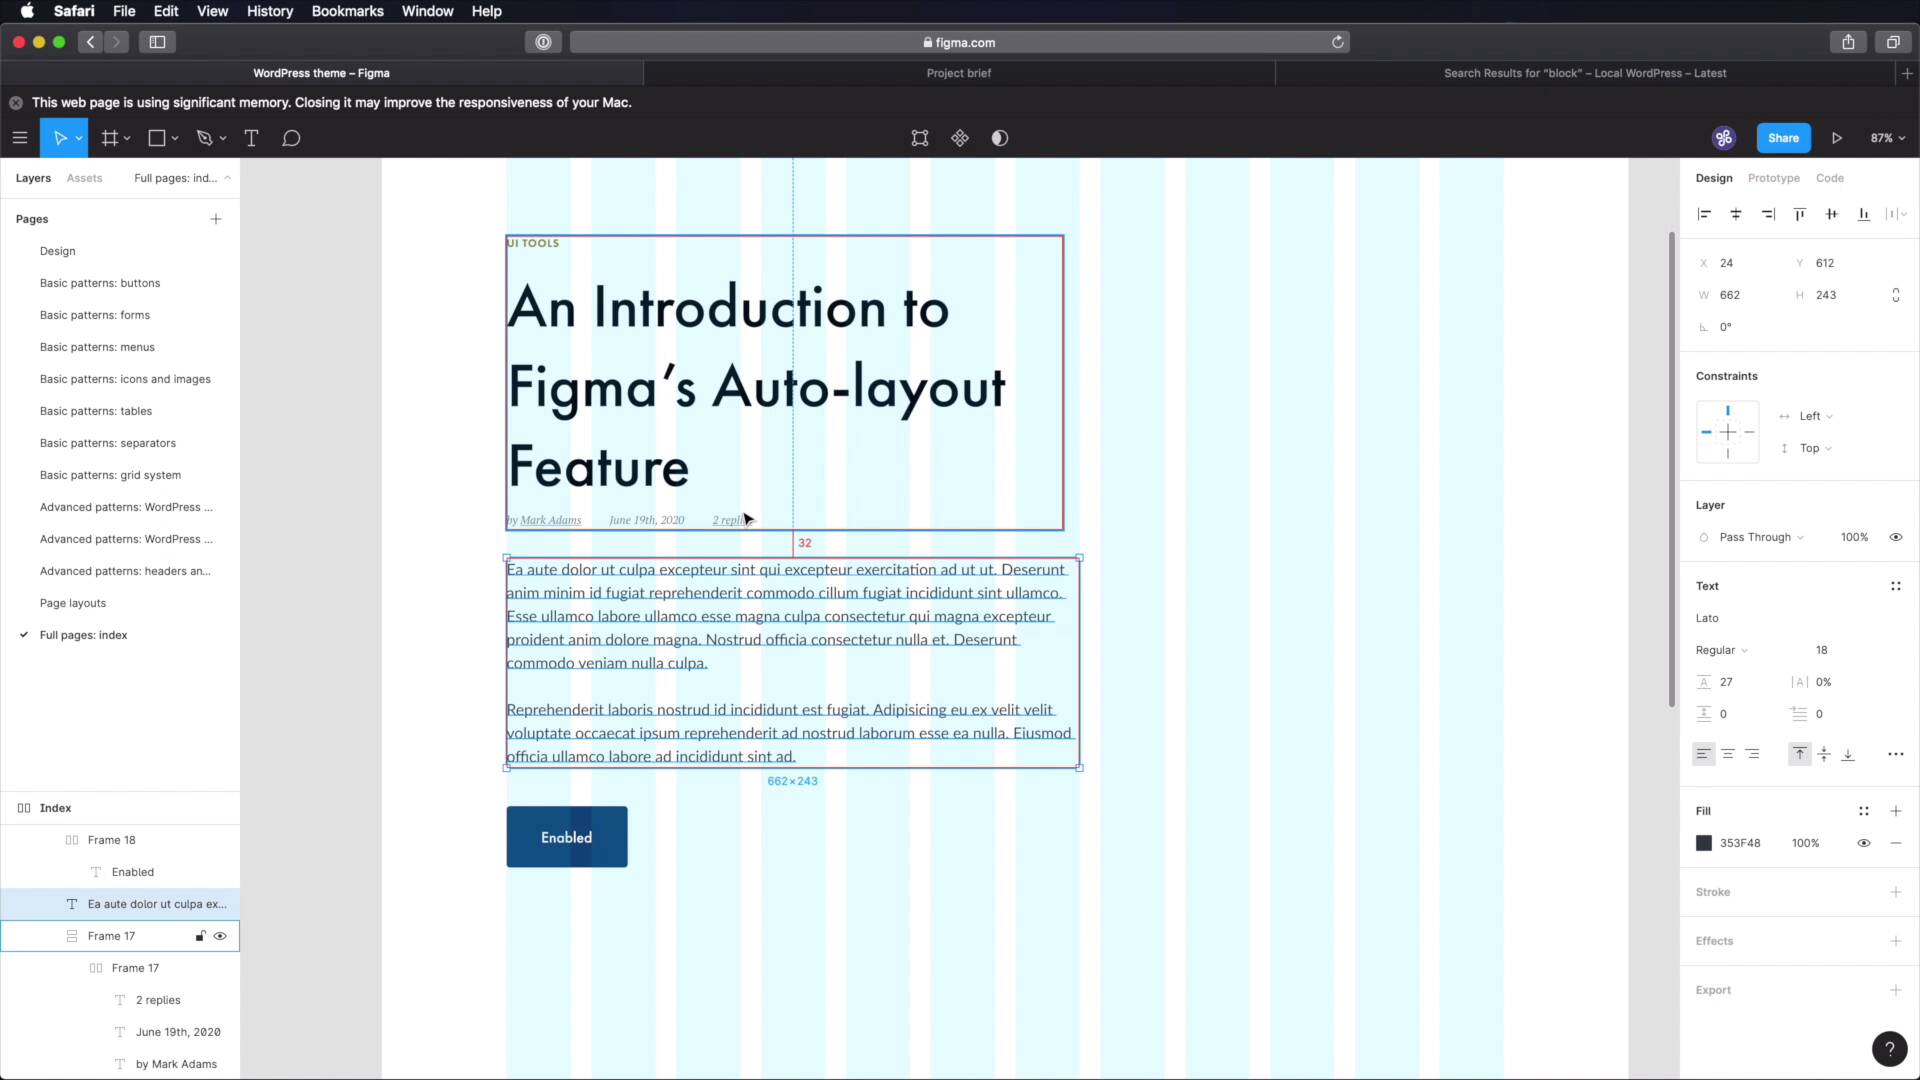Open the Bookmarks menu in menu bar
1920x1080 pixels.
(347, 11)
